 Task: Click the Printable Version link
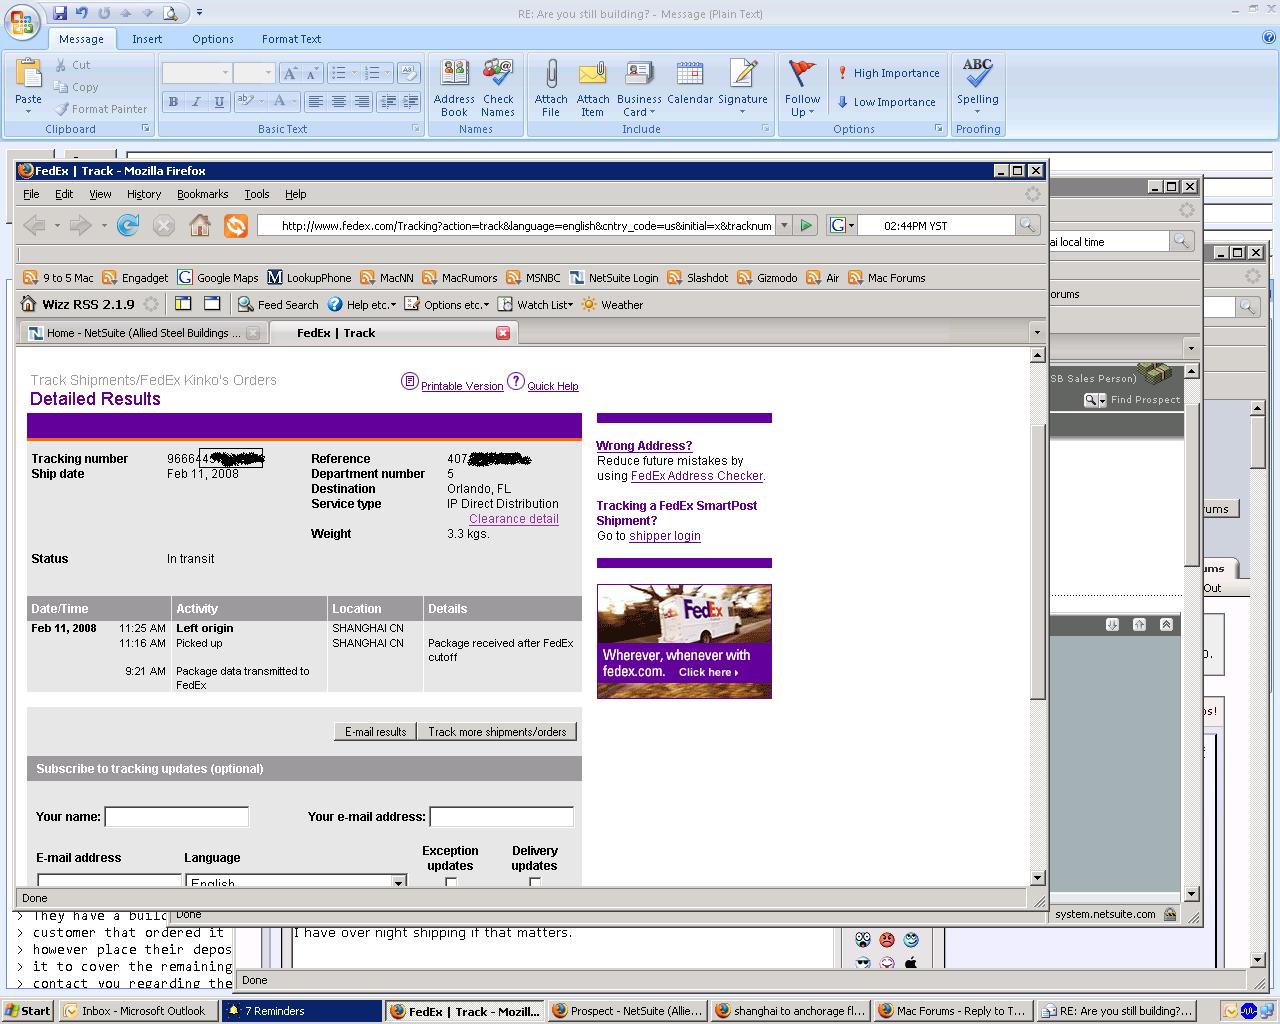point(462,386)
